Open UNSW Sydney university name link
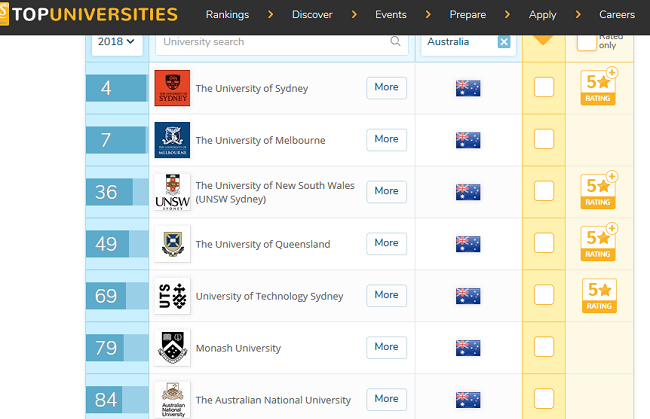 point(275,192)
